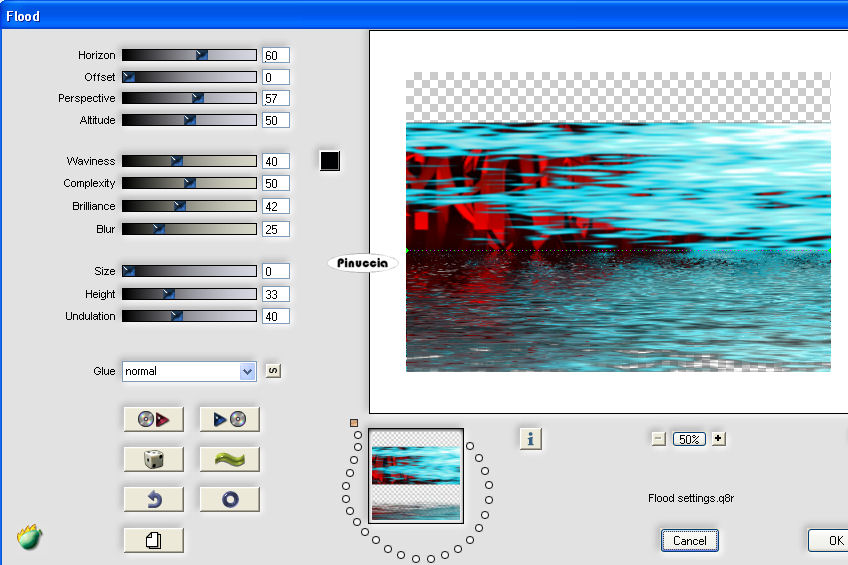
Task: Click the Perspective slider
Action: pyautogui.click(x=189, y=98)
